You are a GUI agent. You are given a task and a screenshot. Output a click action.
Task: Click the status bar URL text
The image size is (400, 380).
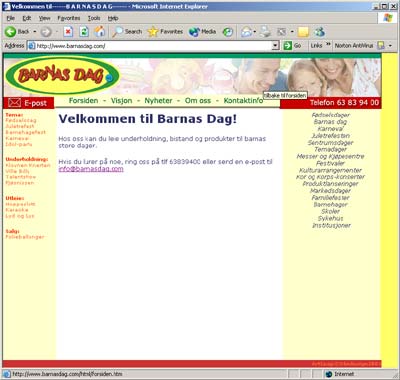[67, 374]
